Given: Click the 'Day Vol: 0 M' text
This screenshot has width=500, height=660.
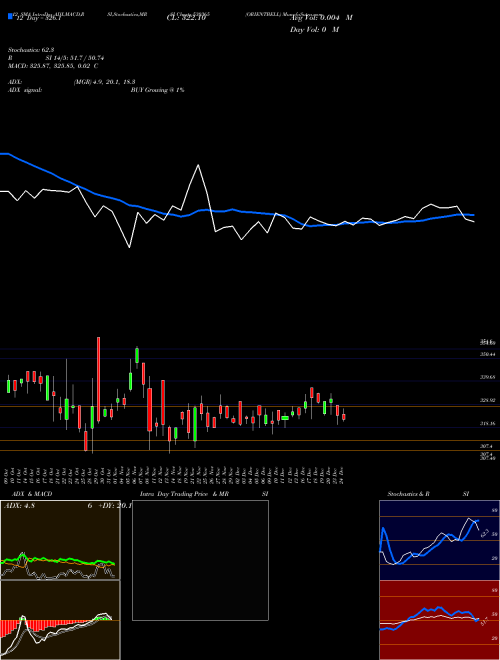Looking at the screenshot, I should tap(314, 29).
